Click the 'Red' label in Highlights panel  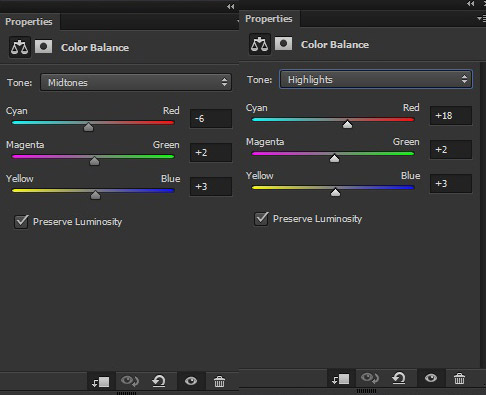(411, 108)
